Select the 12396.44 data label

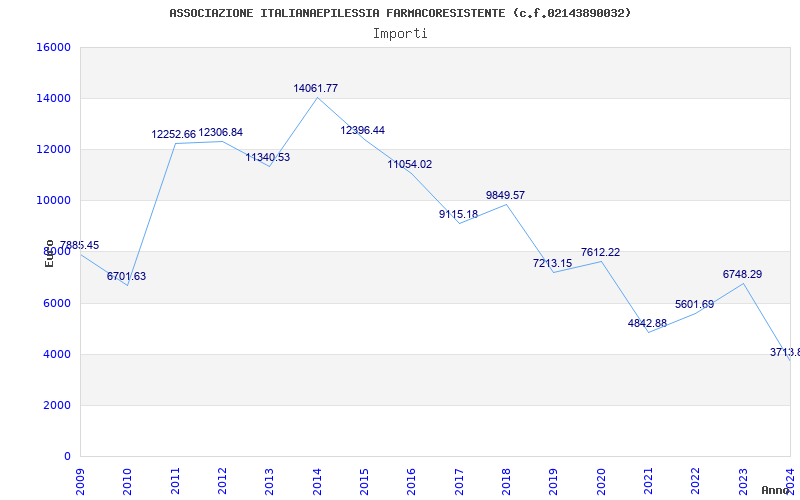pyautogui.click(x=363, y=131)
